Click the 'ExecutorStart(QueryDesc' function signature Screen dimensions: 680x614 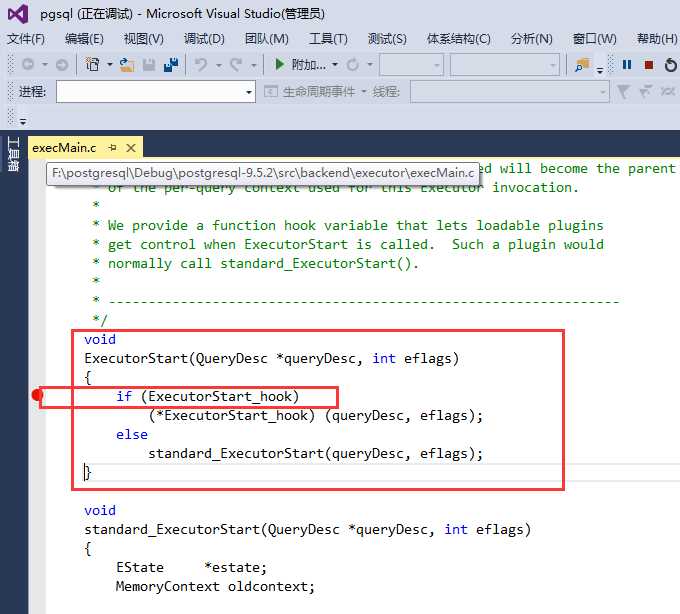tap(271, 359)
